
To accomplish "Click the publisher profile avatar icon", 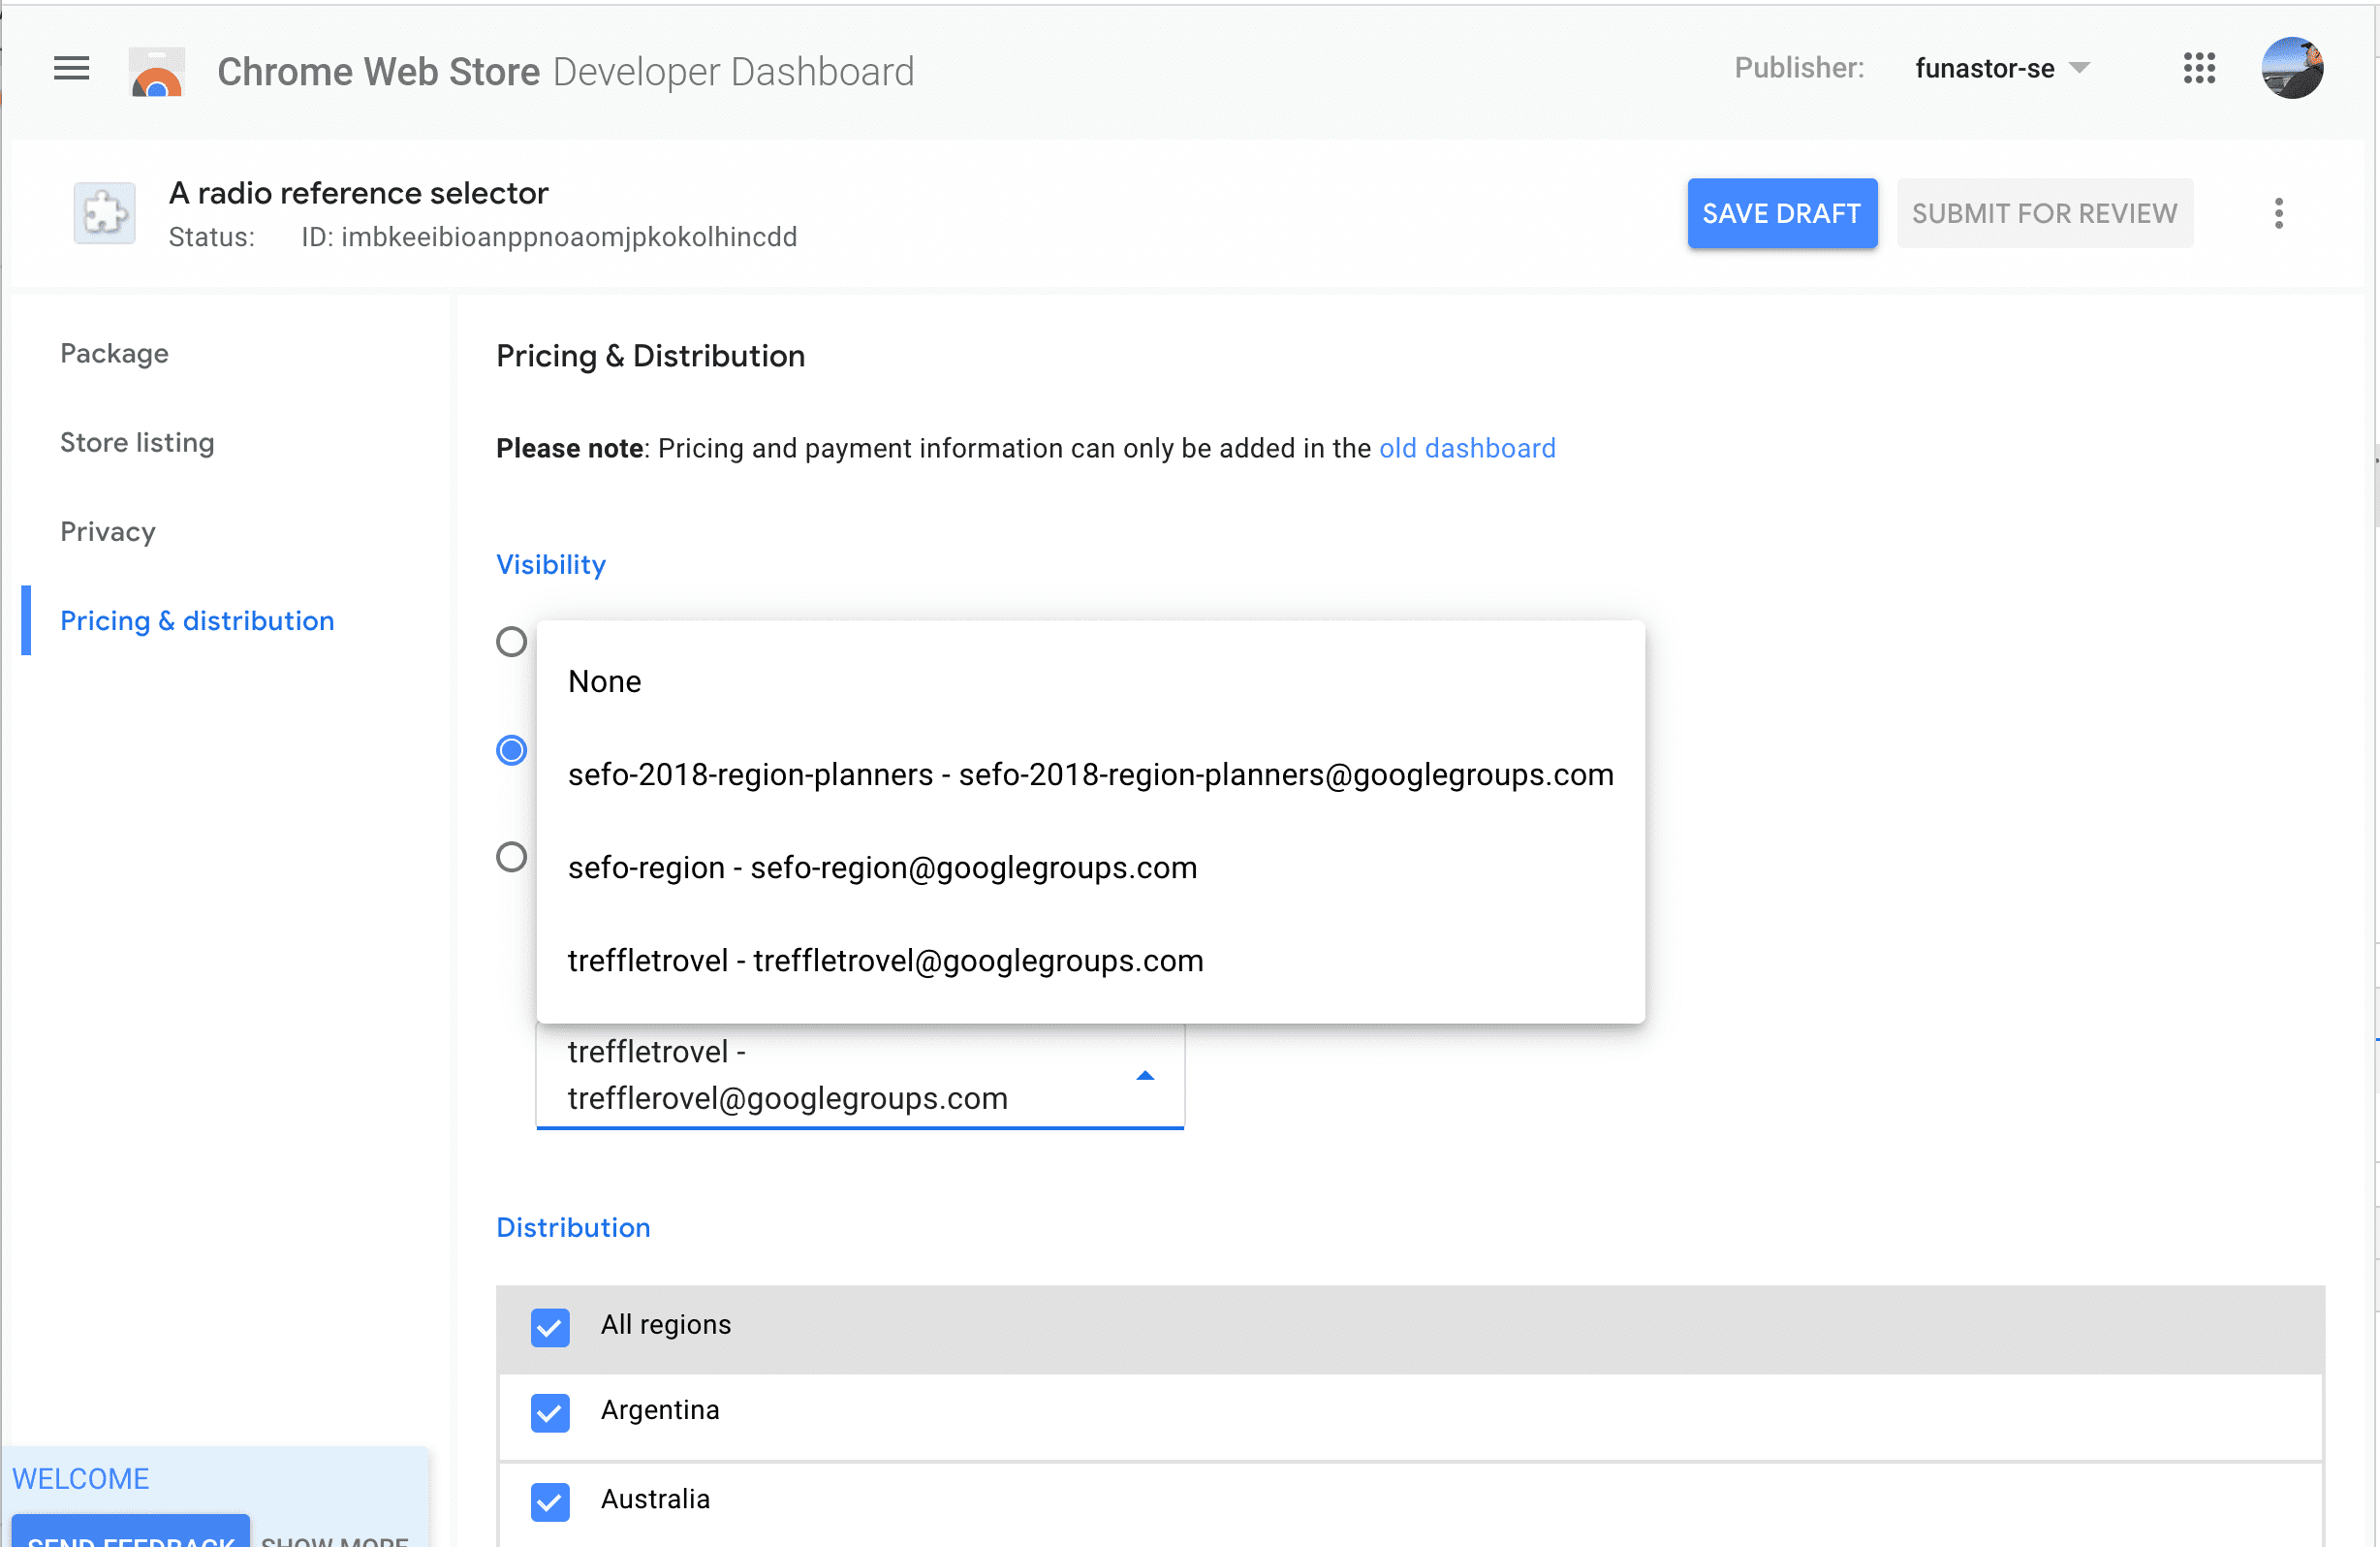I will (2299, 70).
